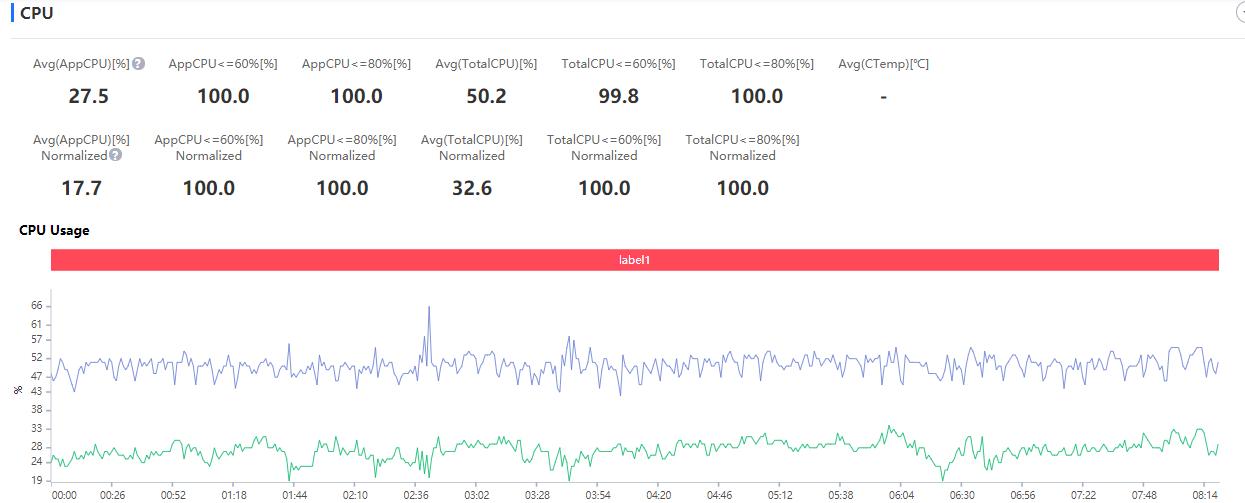
Task: Click the Avg(AppCPU)[%] value 27.5
Action: 88,96
